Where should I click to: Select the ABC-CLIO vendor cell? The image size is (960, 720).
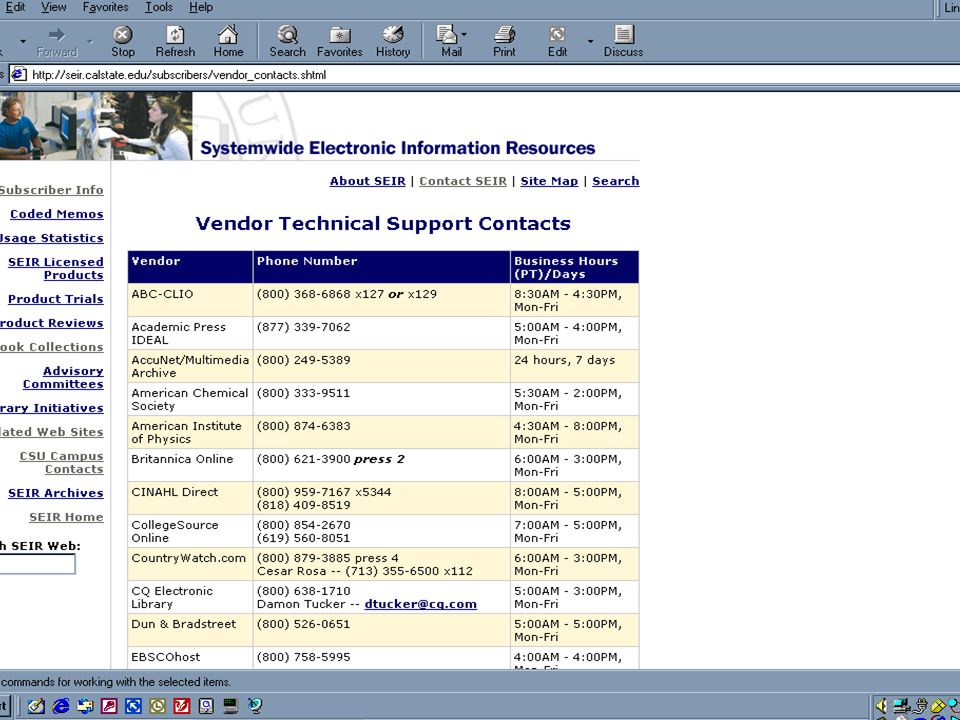tap(190, 300)
